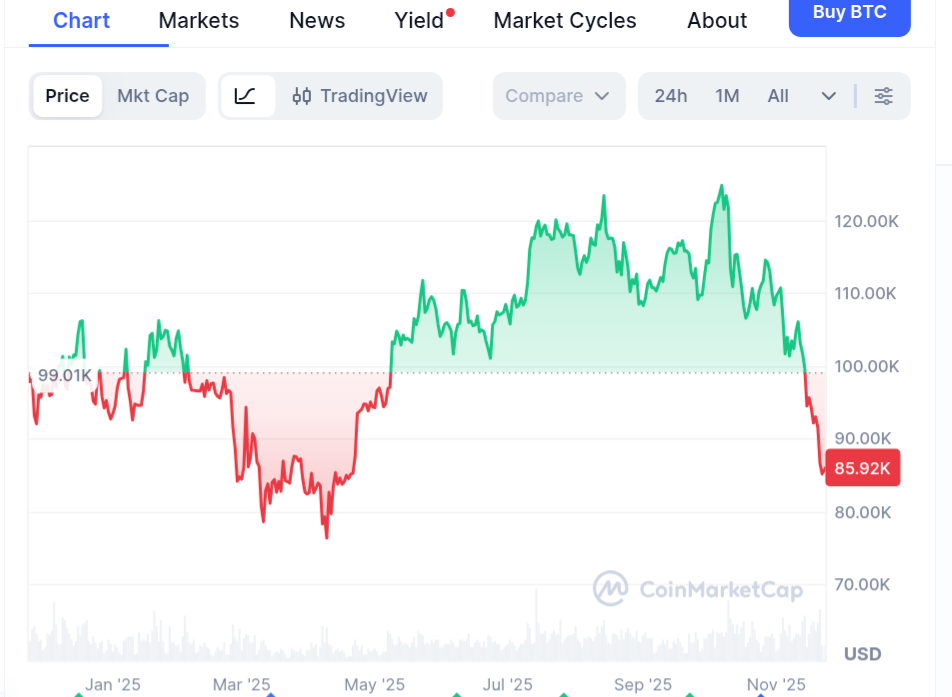Open the TradingView candlestick chart

tap(360, 96)
